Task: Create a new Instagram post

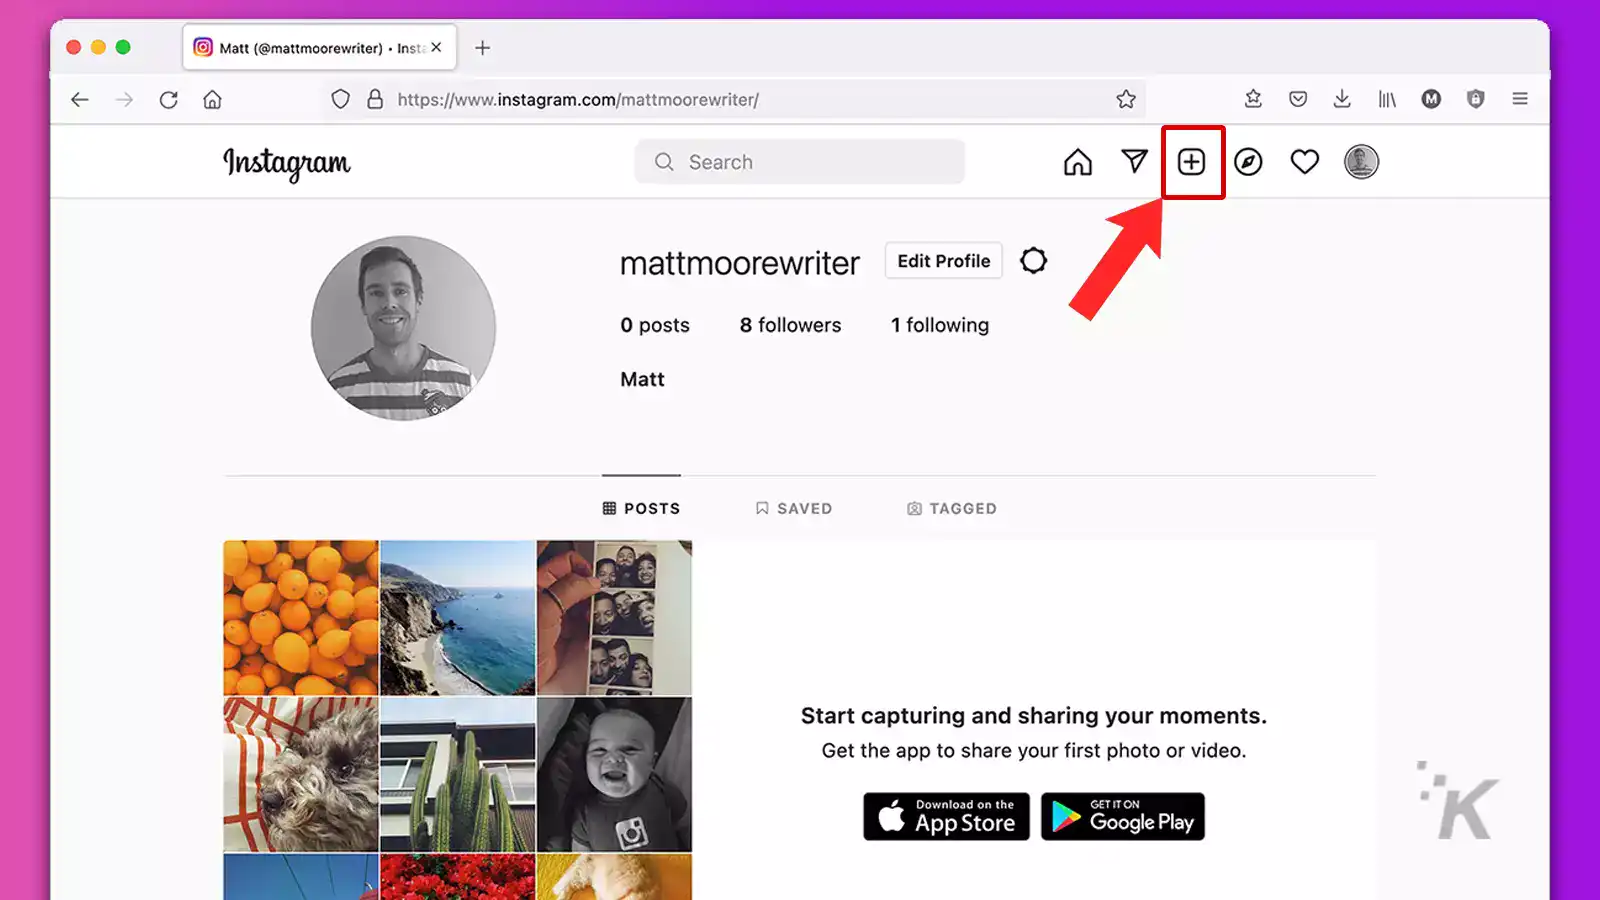Action: pyautogui.click(x=1193, y=162)
